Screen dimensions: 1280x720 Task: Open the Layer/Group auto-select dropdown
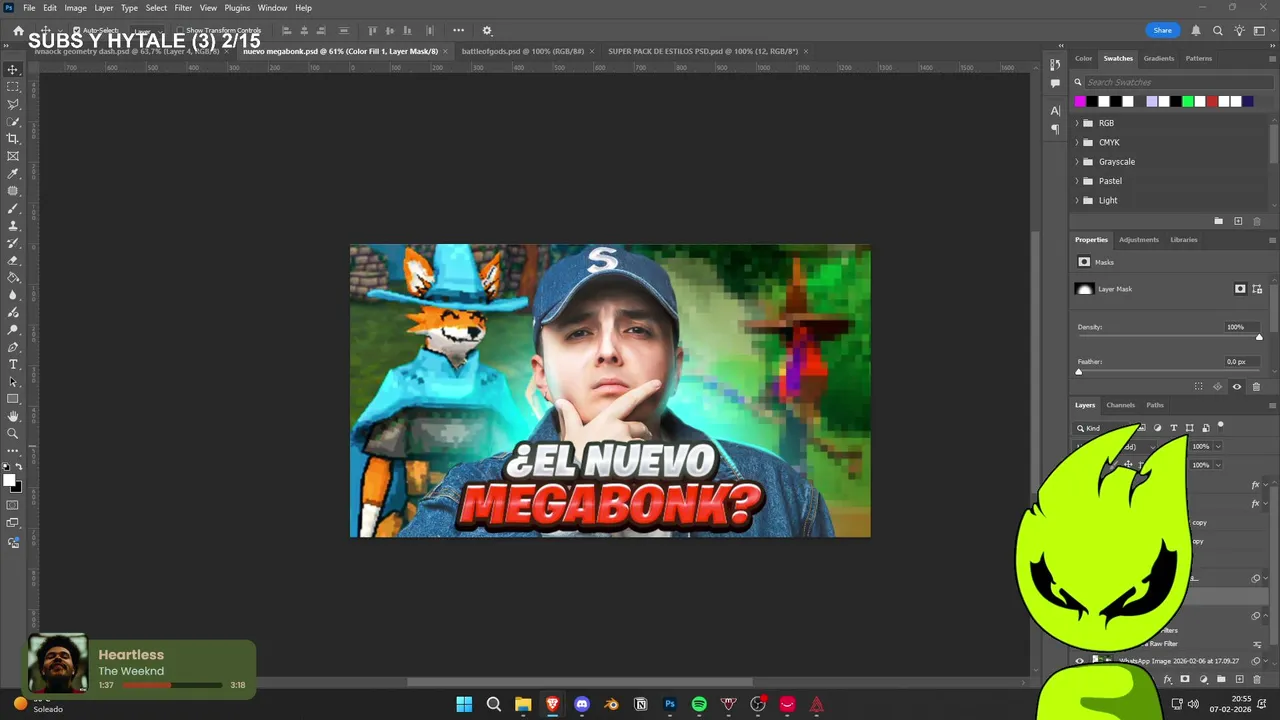(x=145, y=31)
